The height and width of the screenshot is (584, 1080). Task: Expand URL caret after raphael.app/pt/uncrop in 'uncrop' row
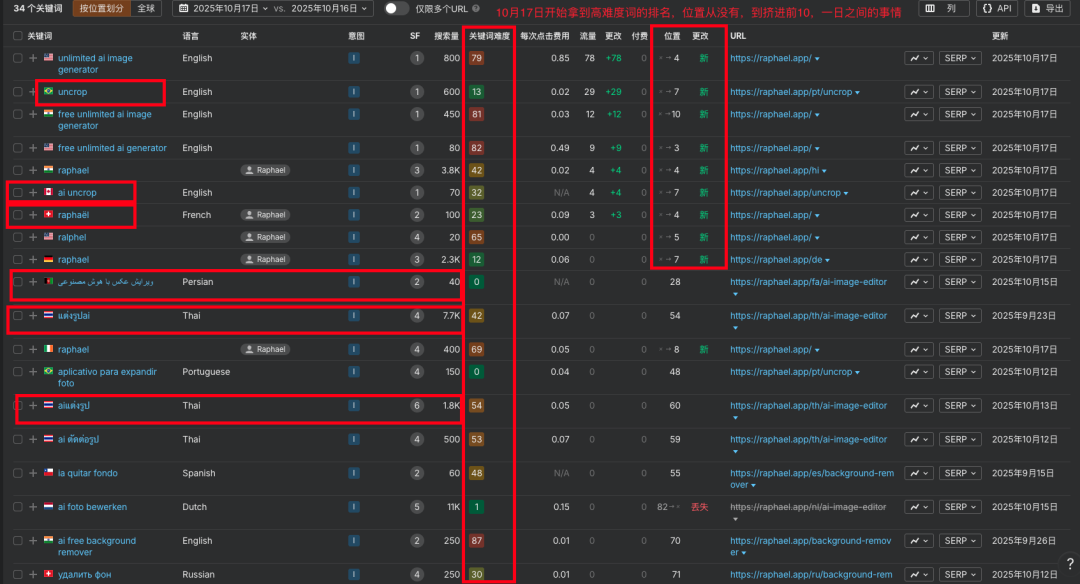858,92
